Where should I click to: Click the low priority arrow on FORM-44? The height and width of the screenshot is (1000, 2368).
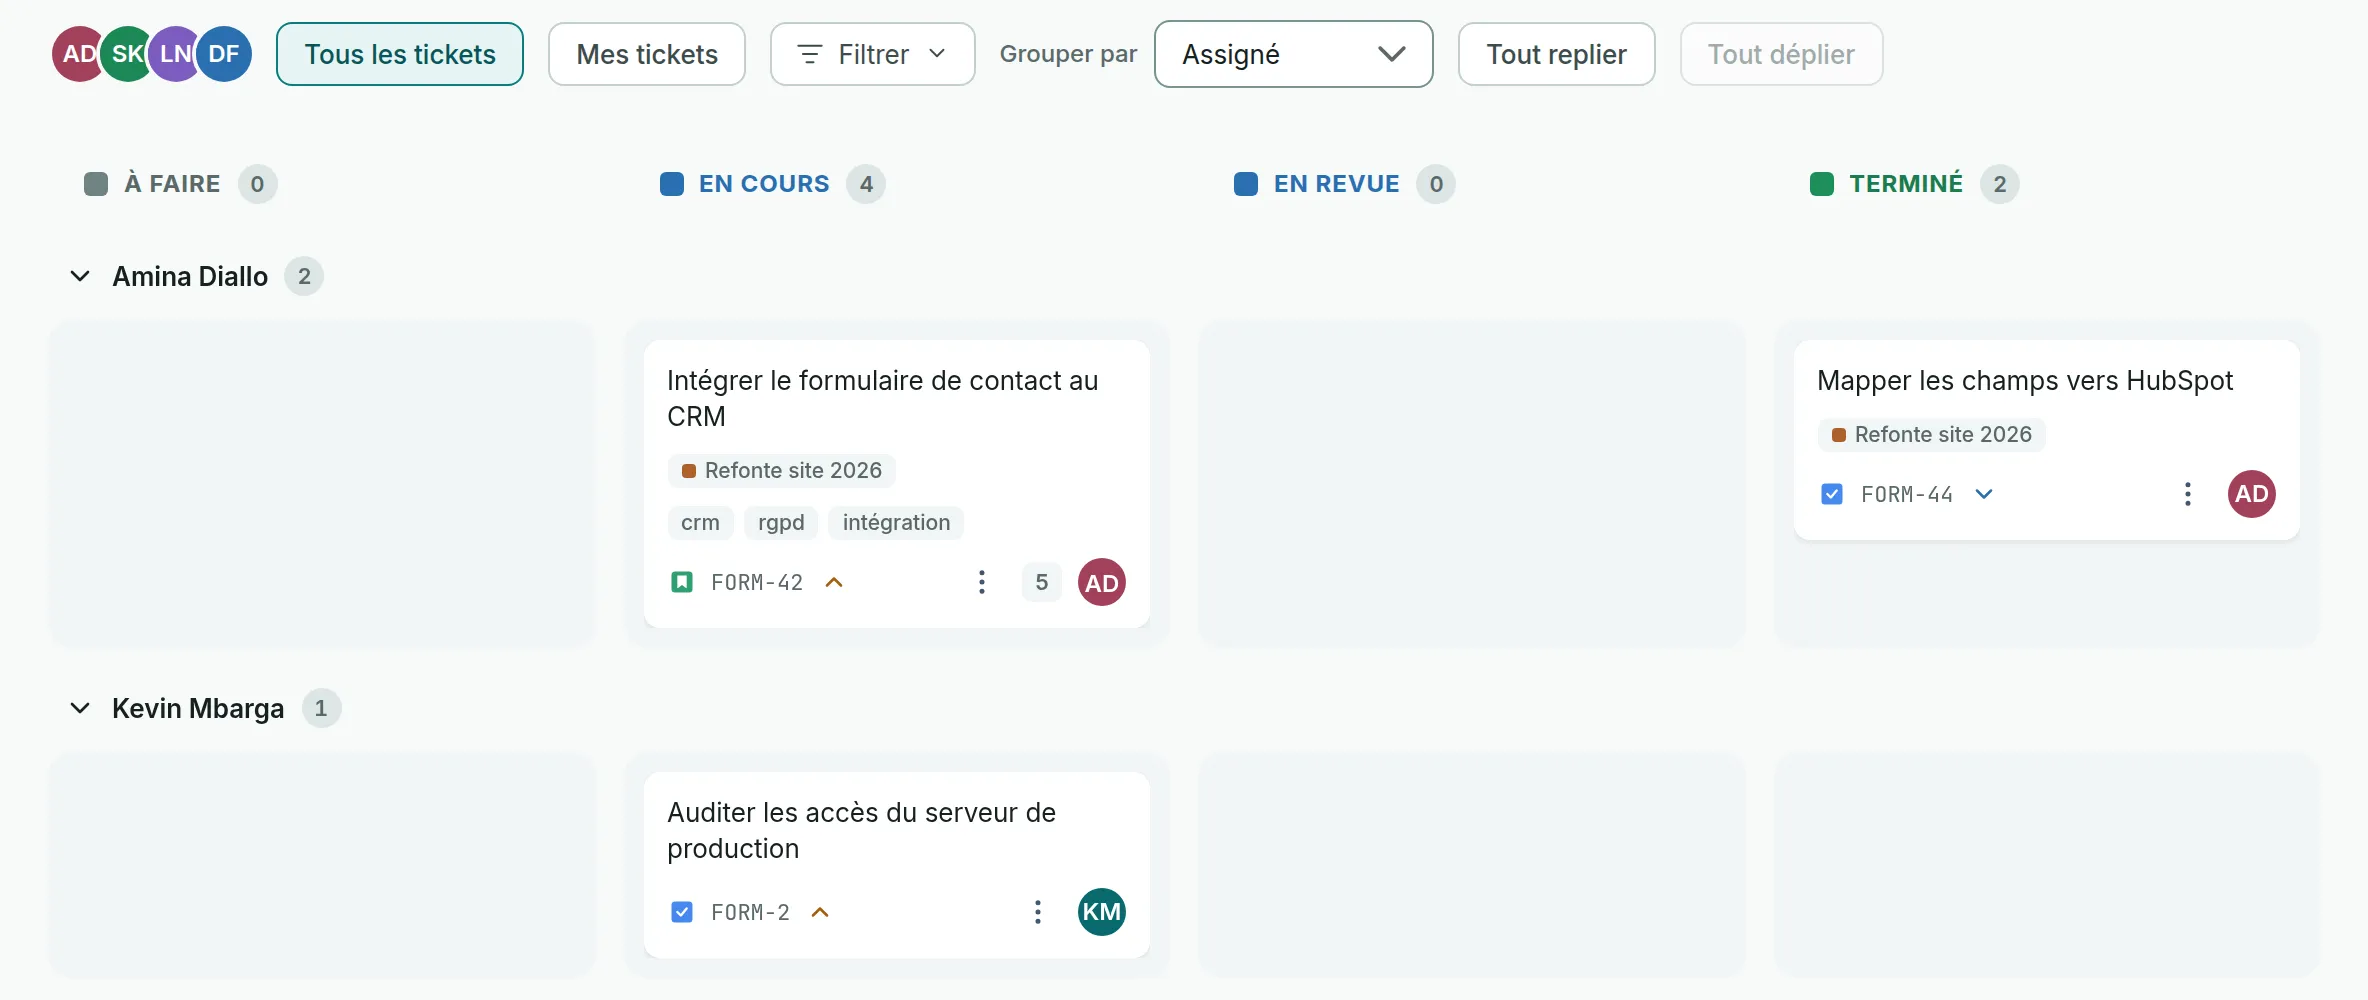click(x=1984, y=494)
